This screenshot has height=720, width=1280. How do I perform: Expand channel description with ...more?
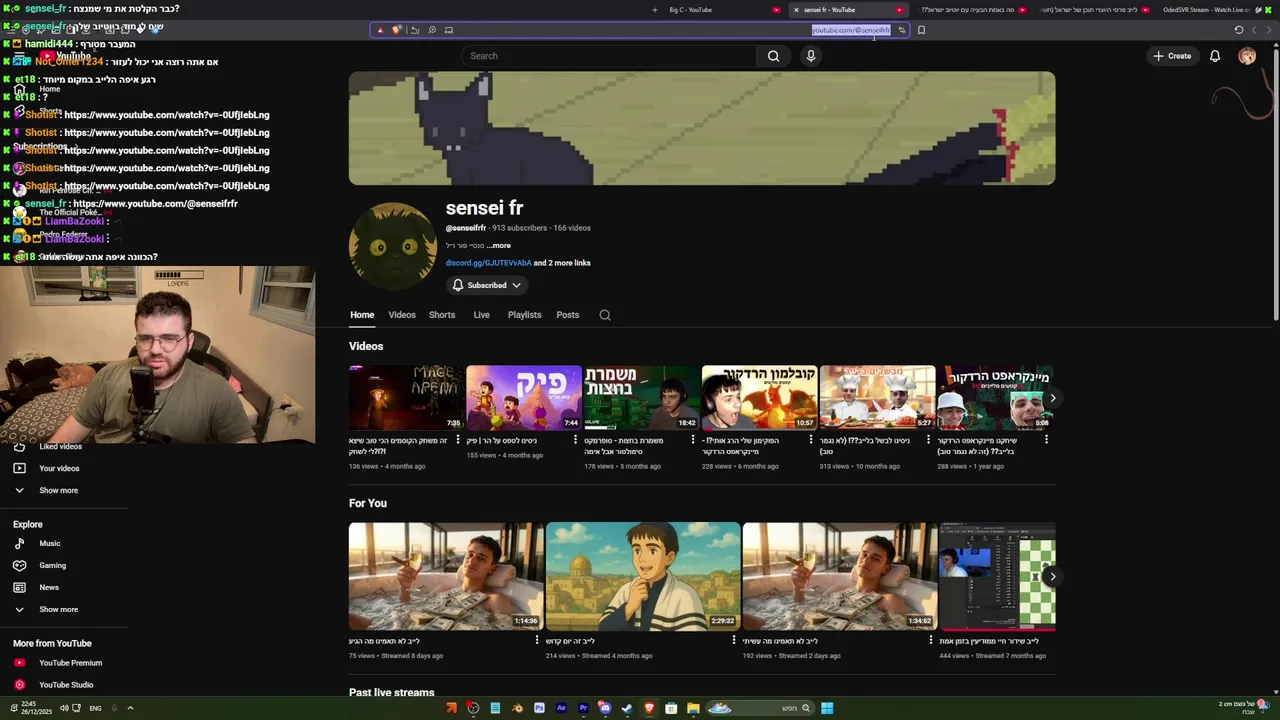(x=498, y=246)
